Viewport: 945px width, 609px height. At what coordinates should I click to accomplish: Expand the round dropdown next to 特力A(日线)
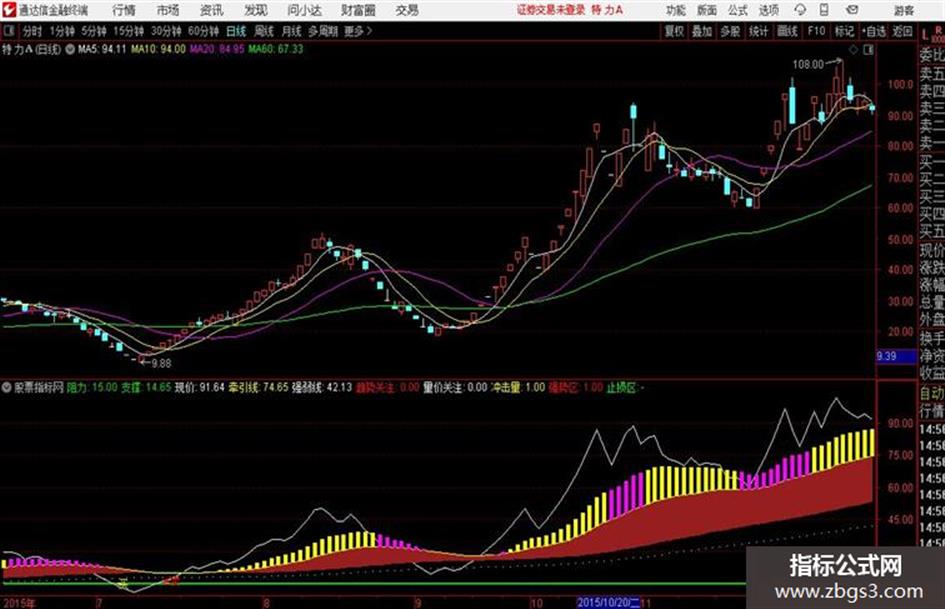69,49
